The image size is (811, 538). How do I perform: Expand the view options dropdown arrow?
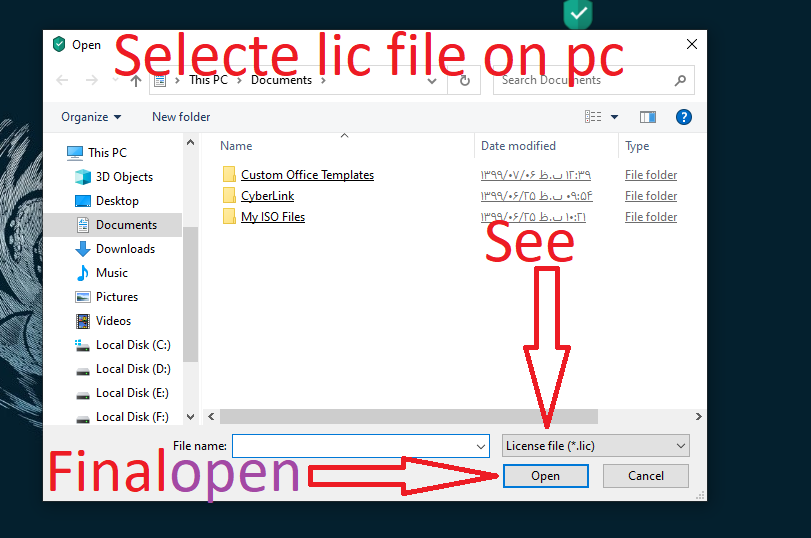pyautogui.click(x=614, y=117)
